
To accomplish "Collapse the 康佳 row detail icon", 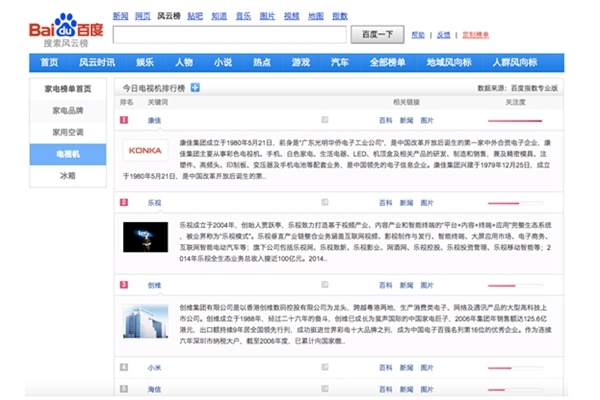I will click(325, 120).
